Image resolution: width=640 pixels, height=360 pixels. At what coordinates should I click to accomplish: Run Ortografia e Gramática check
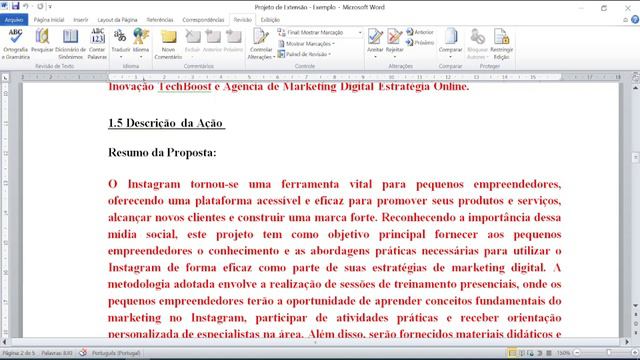point(16,44)
